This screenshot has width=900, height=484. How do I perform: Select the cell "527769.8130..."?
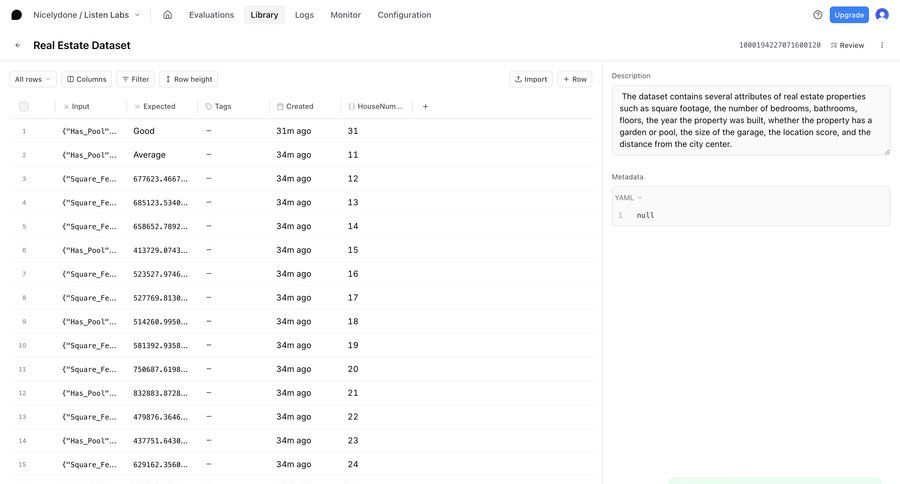160,298
